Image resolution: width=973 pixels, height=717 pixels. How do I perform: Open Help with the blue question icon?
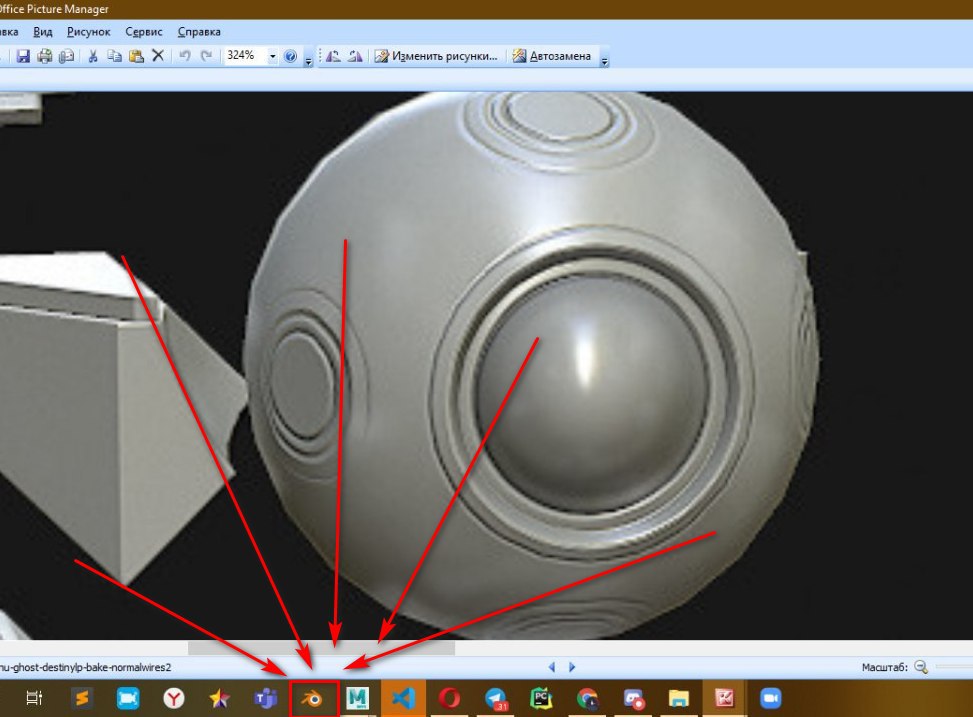[x=290, y=56]
